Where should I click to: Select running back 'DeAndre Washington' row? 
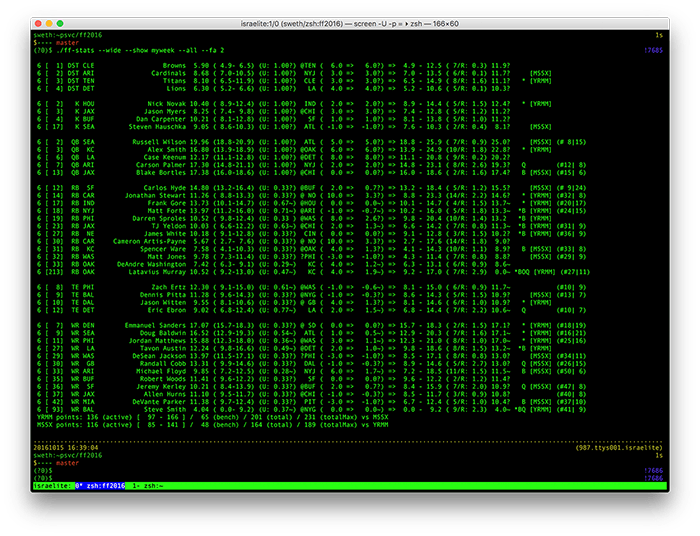(x=273, y=264)
